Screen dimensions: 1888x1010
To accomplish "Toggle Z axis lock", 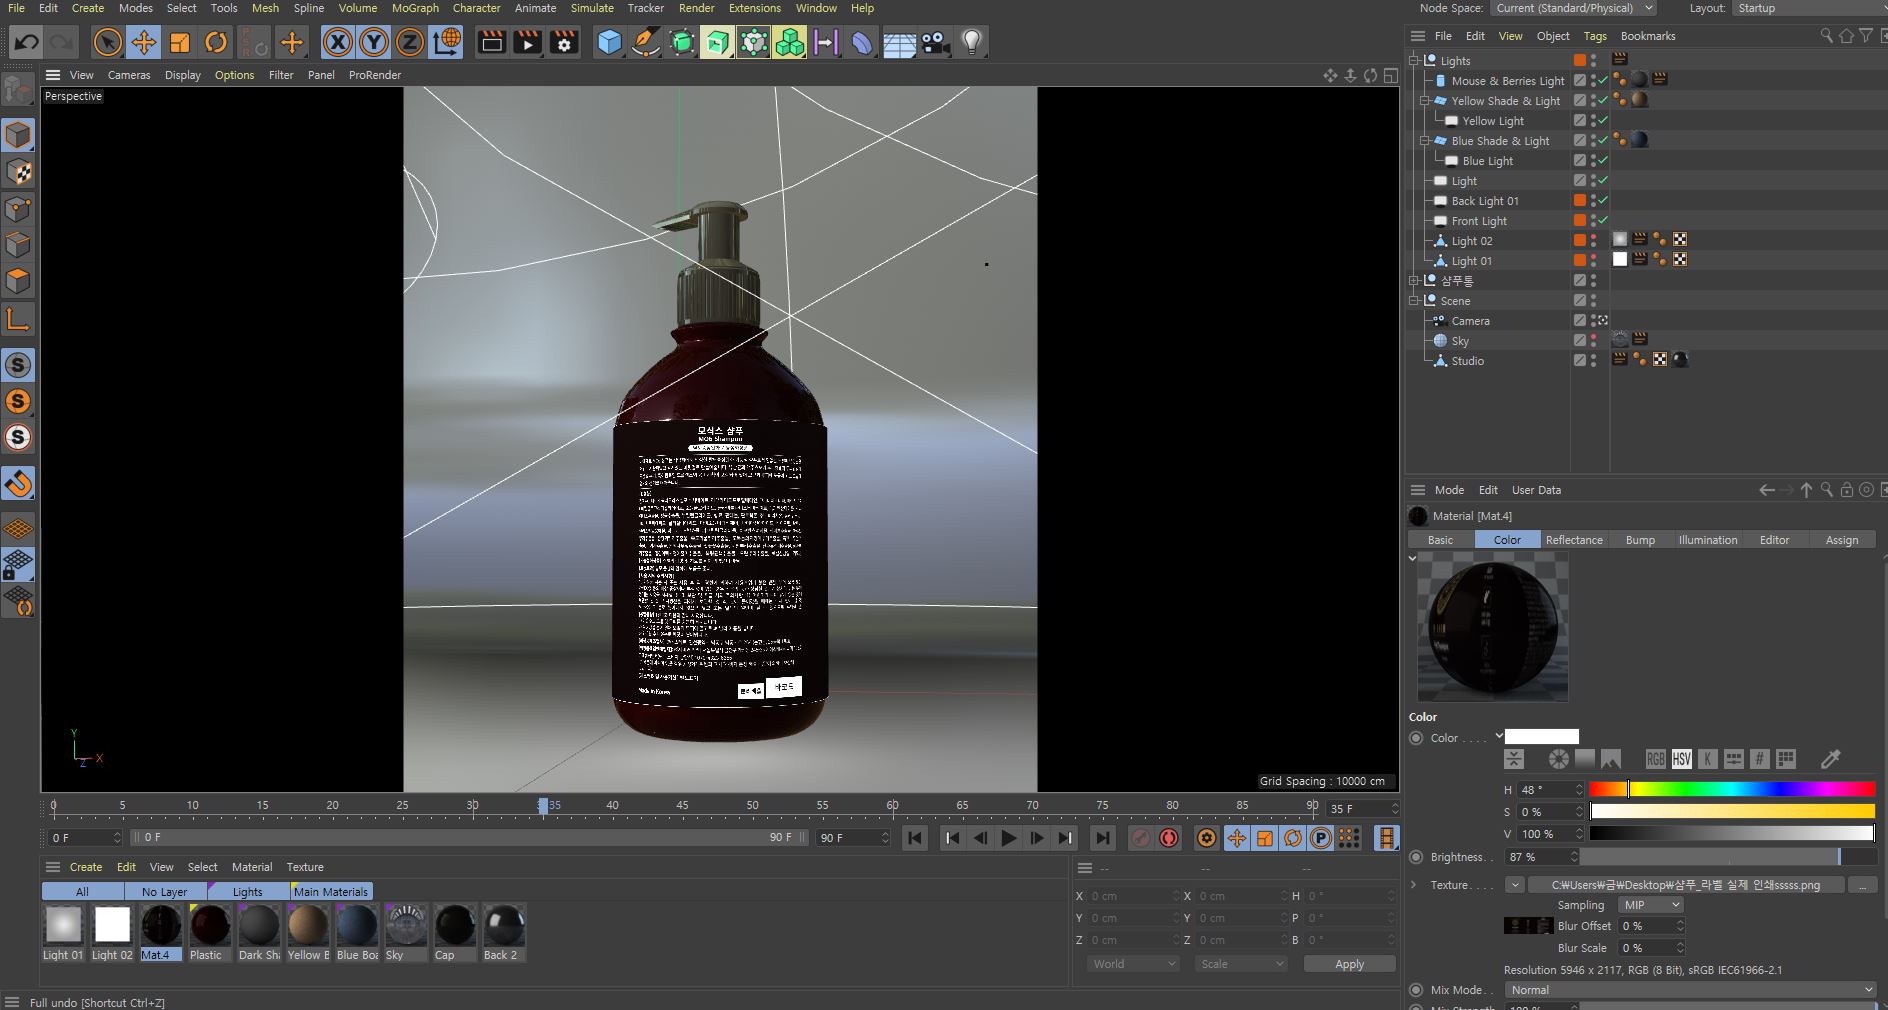I will (410, 42).
